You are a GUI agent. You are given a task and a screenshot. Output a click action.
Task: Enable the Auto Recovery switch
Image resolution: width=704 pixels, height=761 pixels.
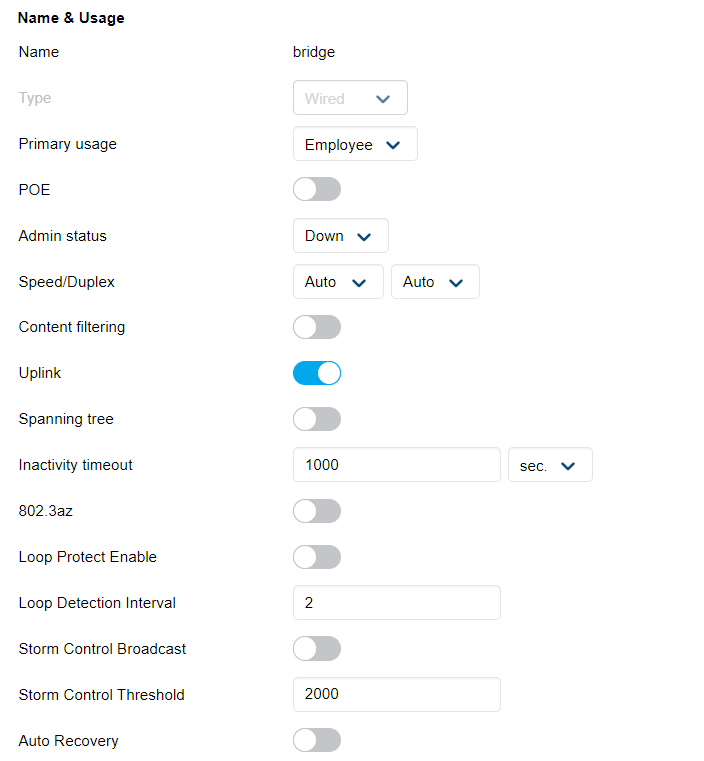(316, 741)
